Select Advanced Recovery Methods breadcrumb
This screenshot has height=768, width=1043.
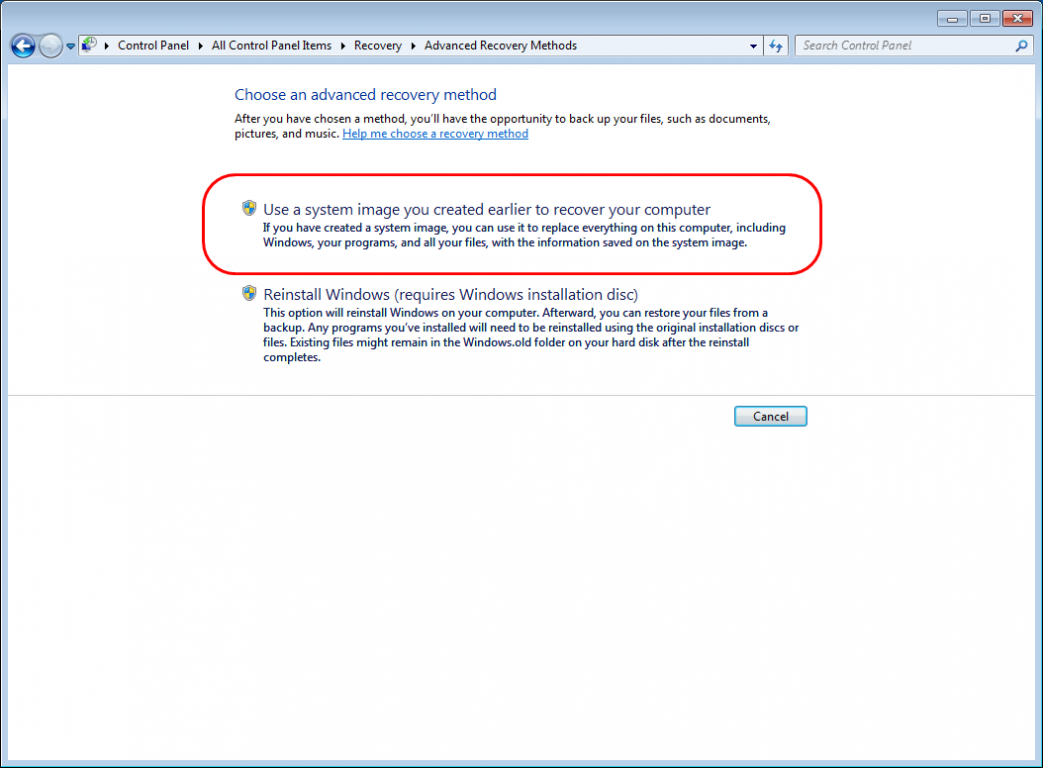[500, 46]
